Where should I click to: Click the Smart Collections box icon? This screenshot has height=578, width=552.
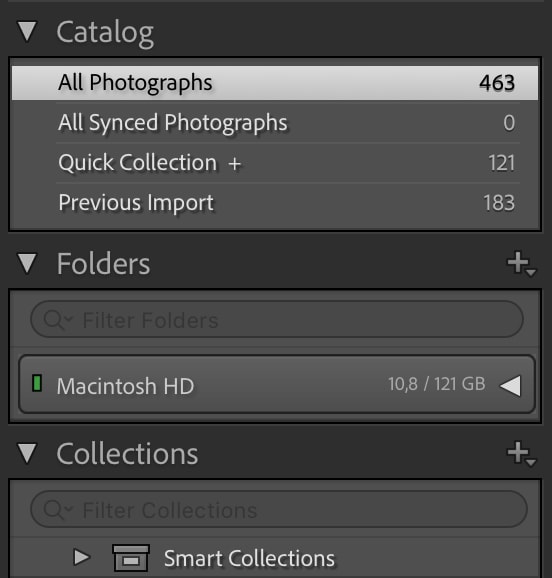tap(131, 558)
